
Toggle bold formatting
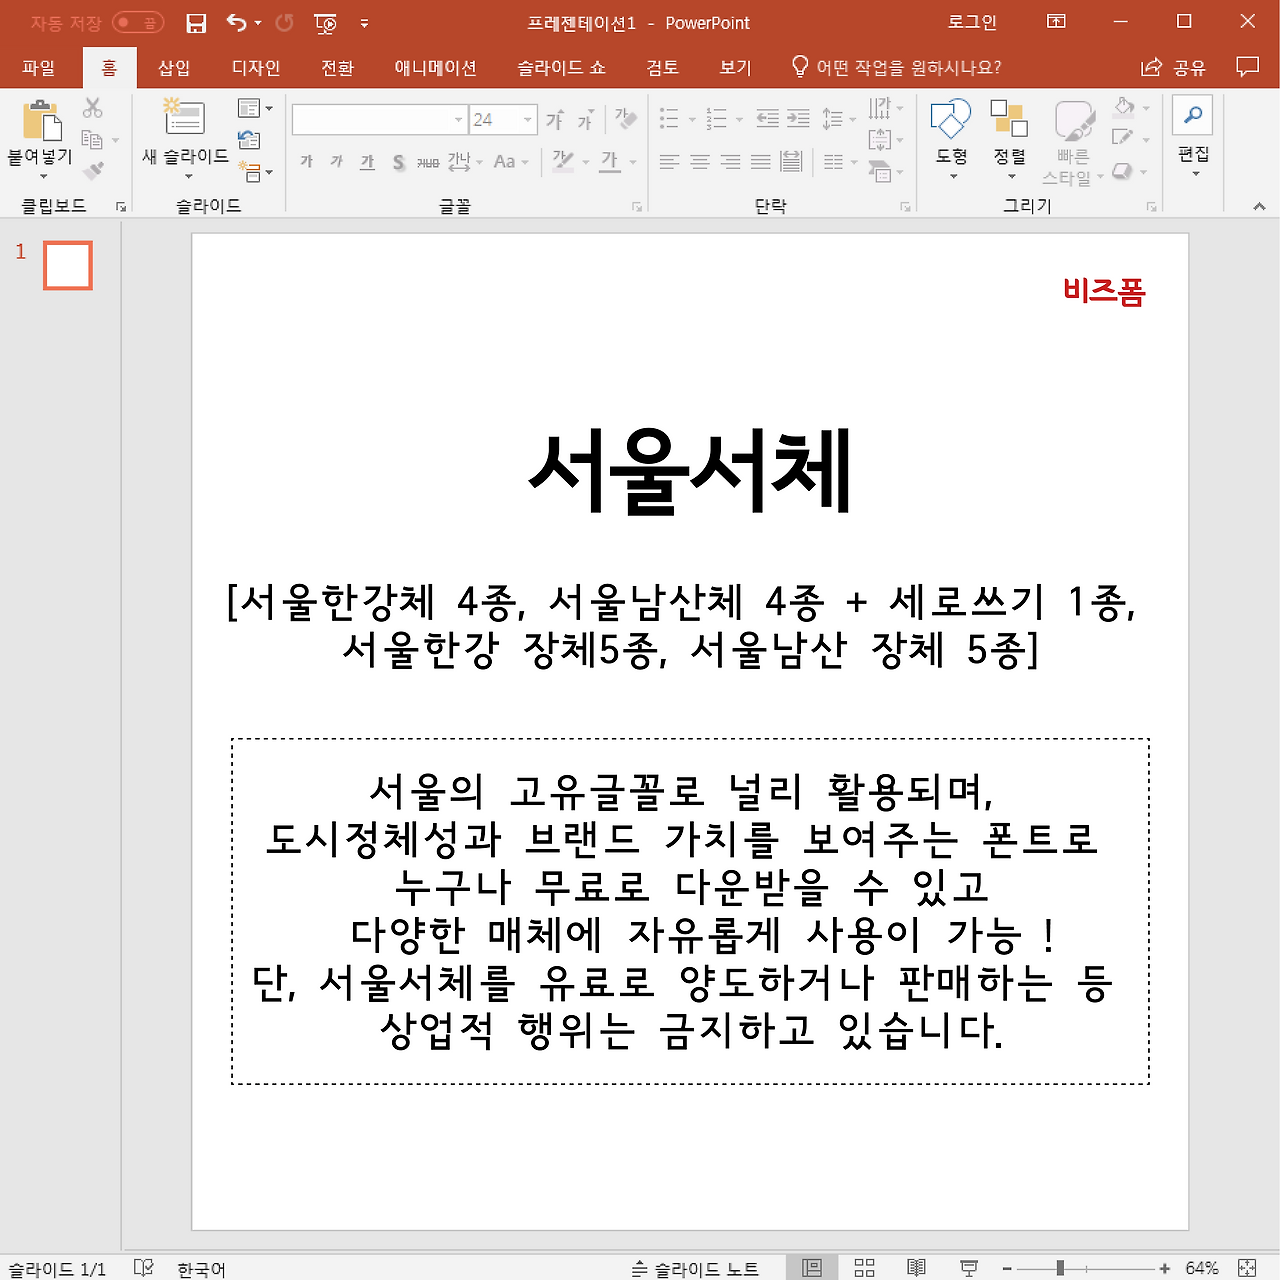[x=306, y=161]
